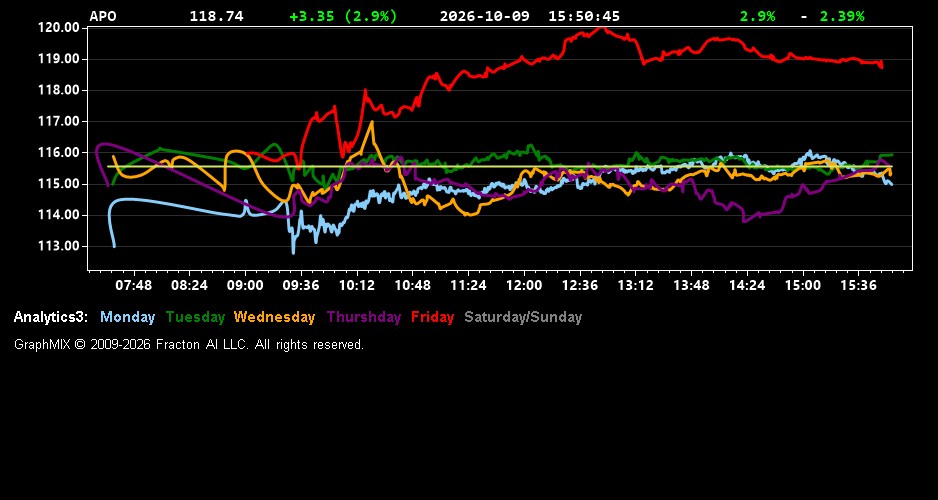Select the Monday legend label
938x500 pixels.
127,317
